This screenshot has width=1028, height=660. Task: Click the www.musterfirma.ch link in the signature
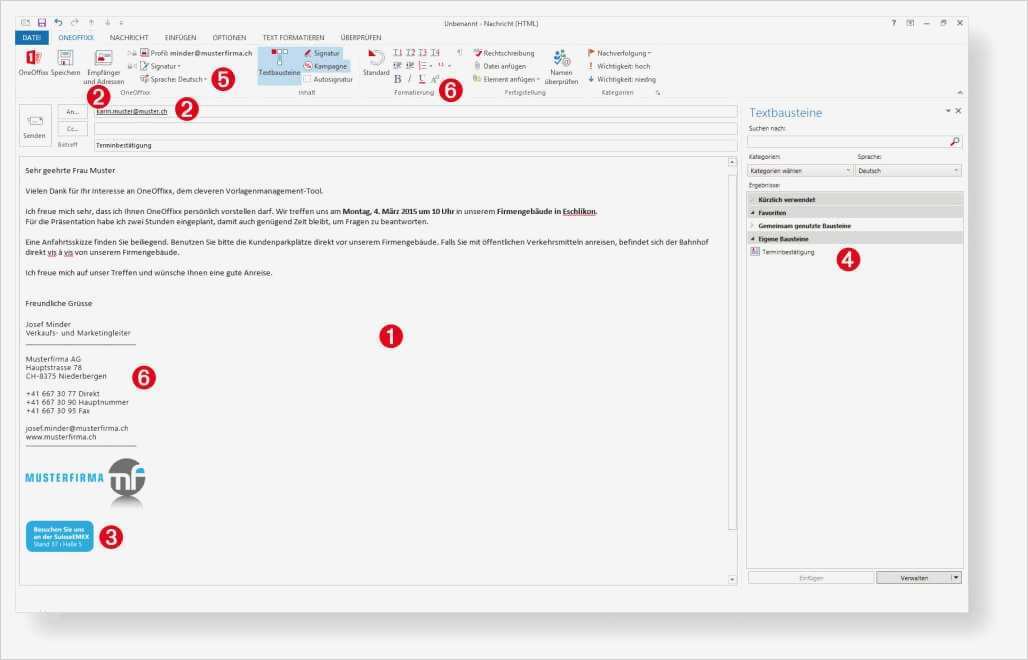point(61,437)
